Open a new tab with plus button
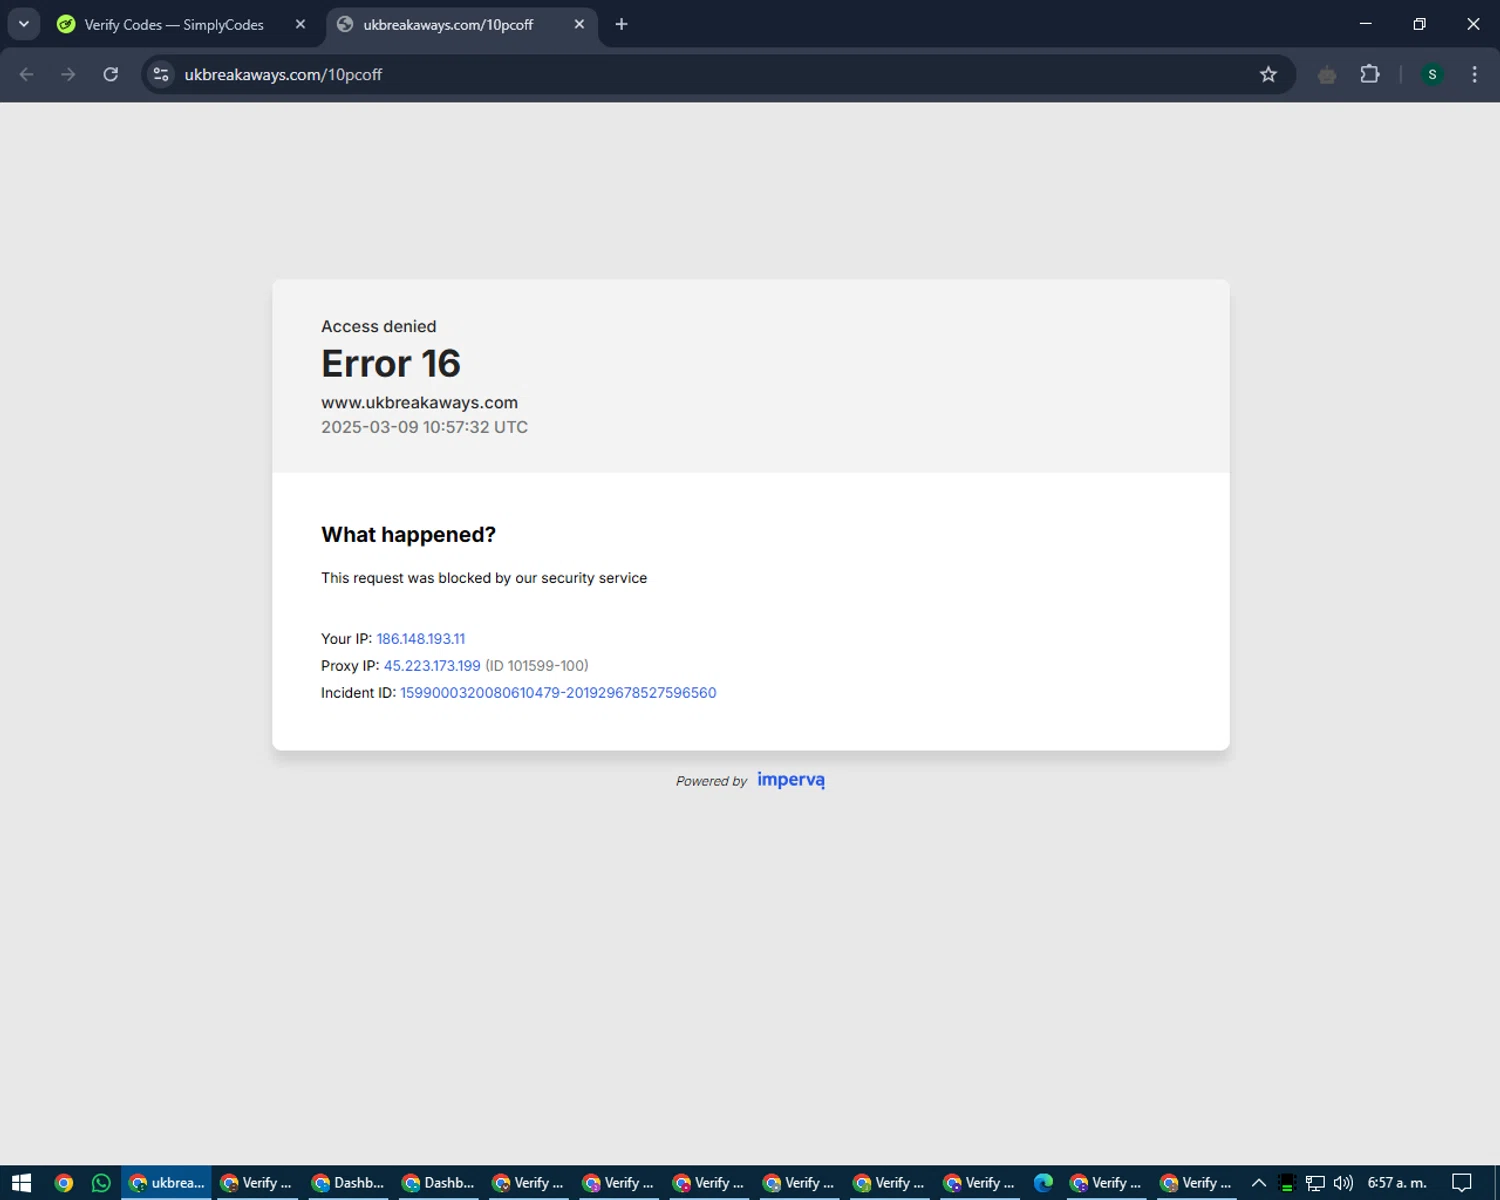The image size is (1500, 1200). coord(621,24)
